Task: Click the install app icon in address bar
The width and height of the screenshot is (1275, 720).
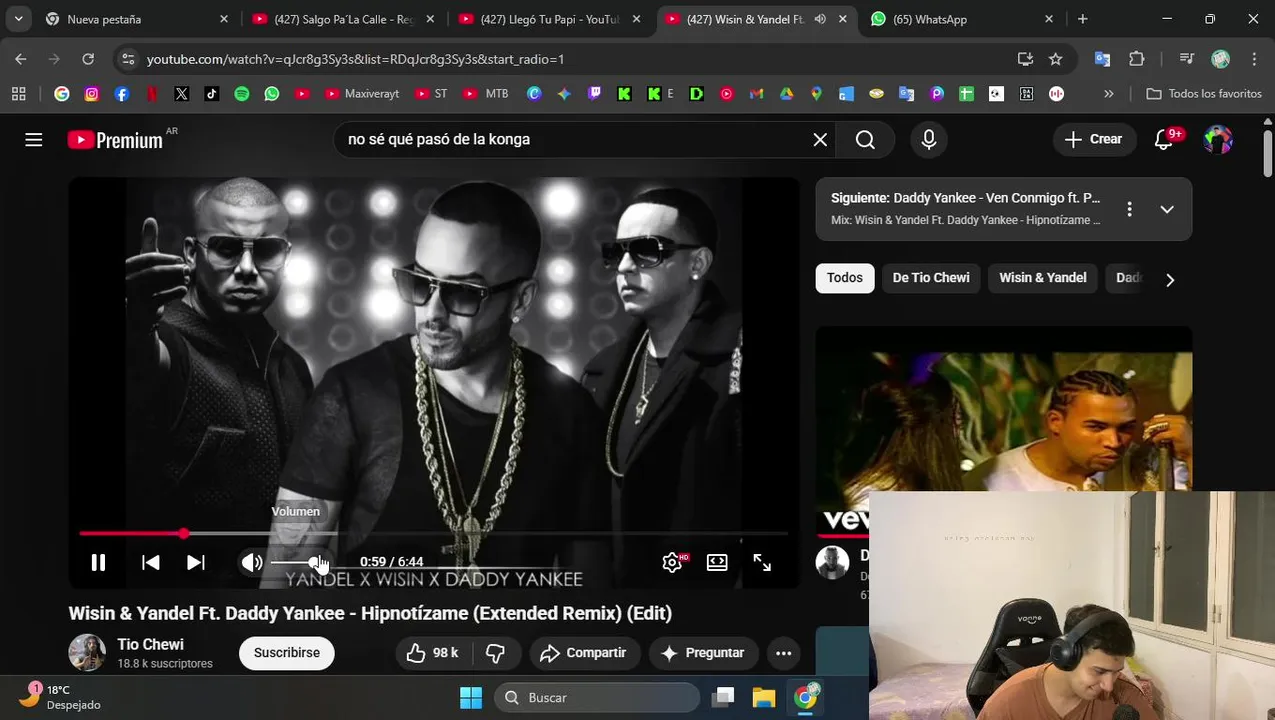Action: [x=1025, y=59]
